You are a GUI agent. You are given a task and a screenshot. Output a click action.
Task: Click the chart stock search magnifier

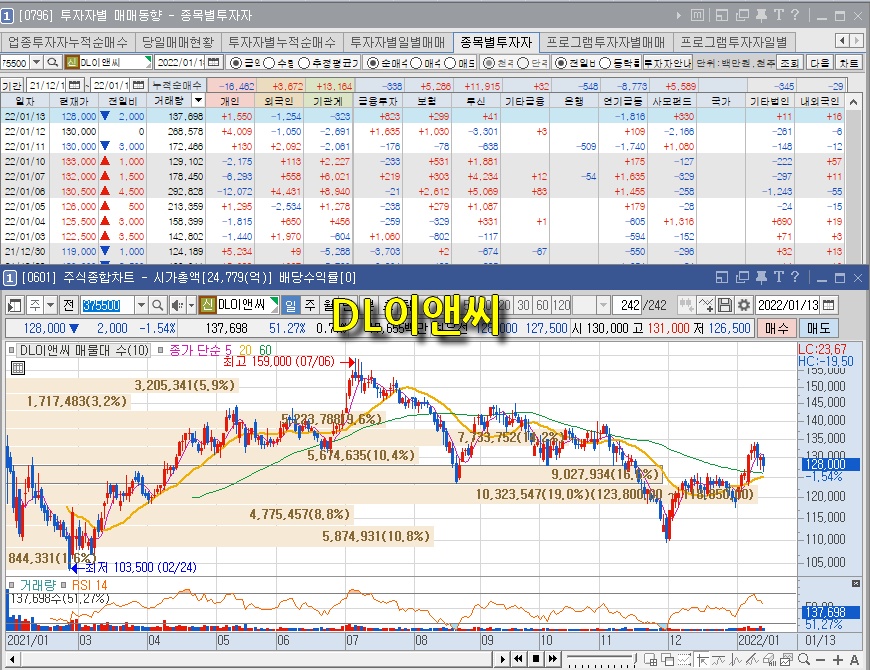(158, 305)
